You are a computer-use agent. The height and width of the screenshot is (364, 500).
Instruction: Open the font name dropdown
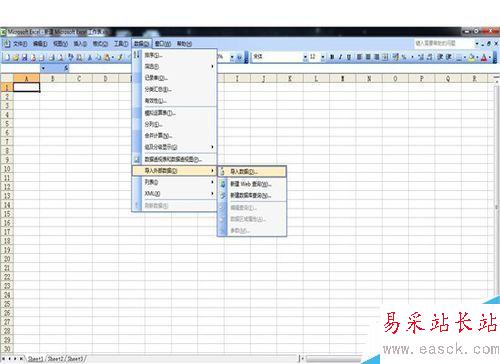305,57
